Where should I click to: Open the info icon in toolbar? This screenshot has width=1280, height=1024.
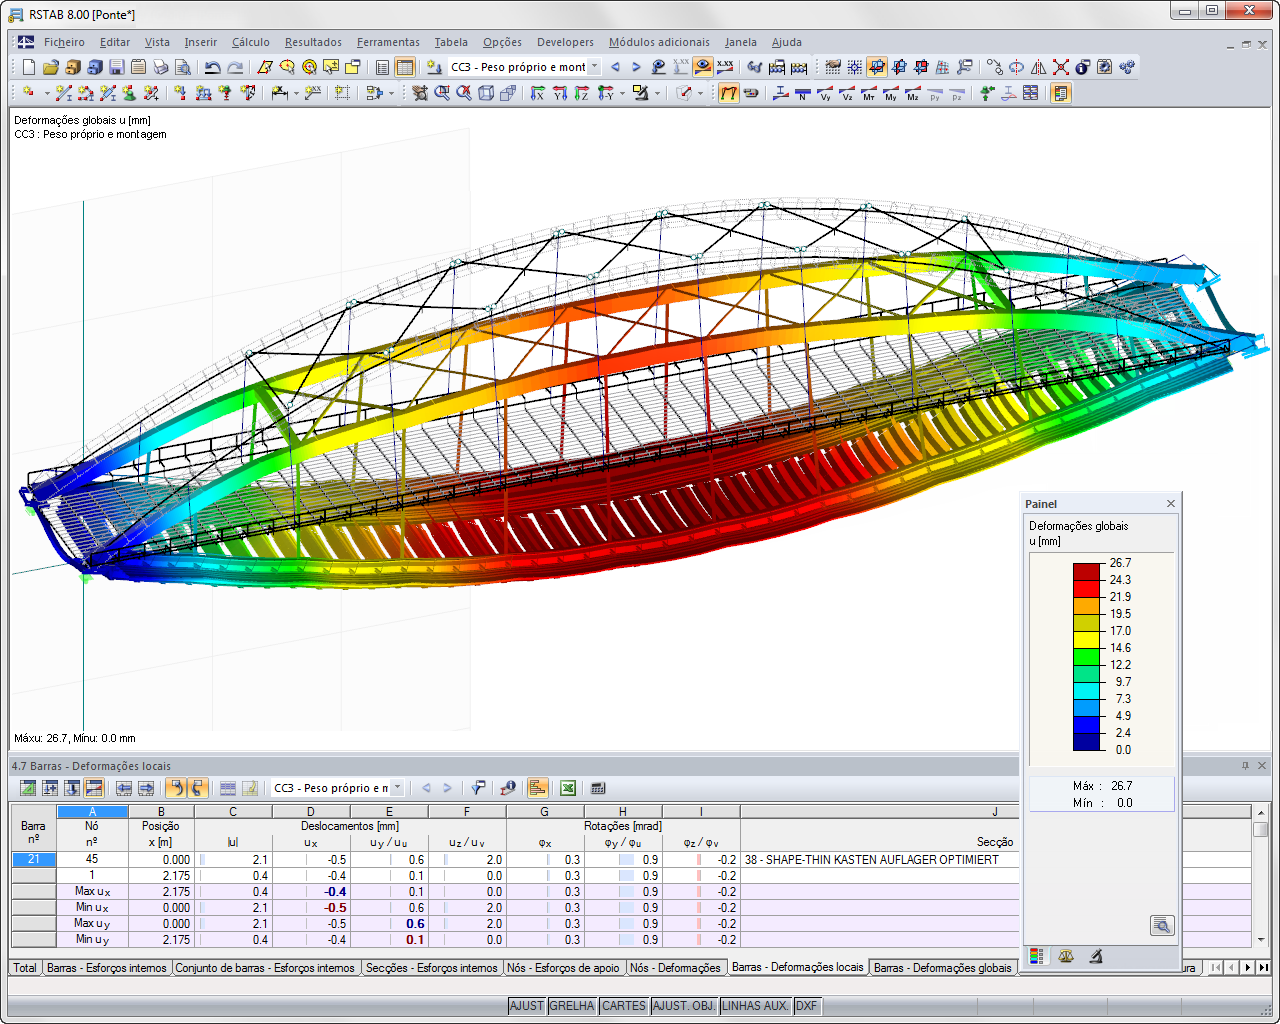coord(1083,67)
